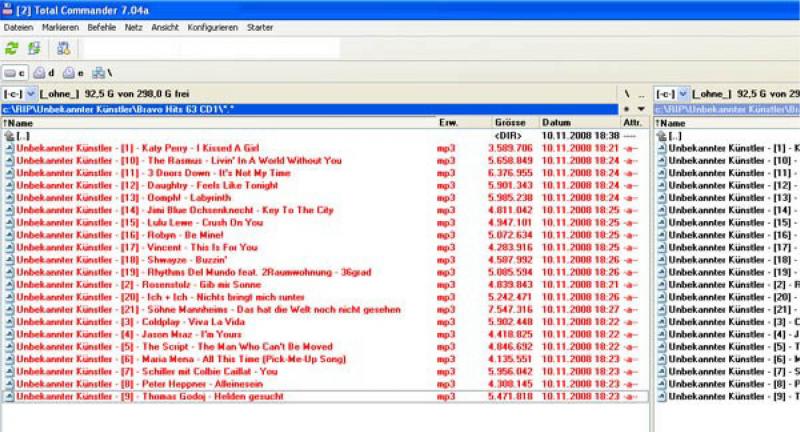Click right panel parent directory [..] entry

coord(728,136)
